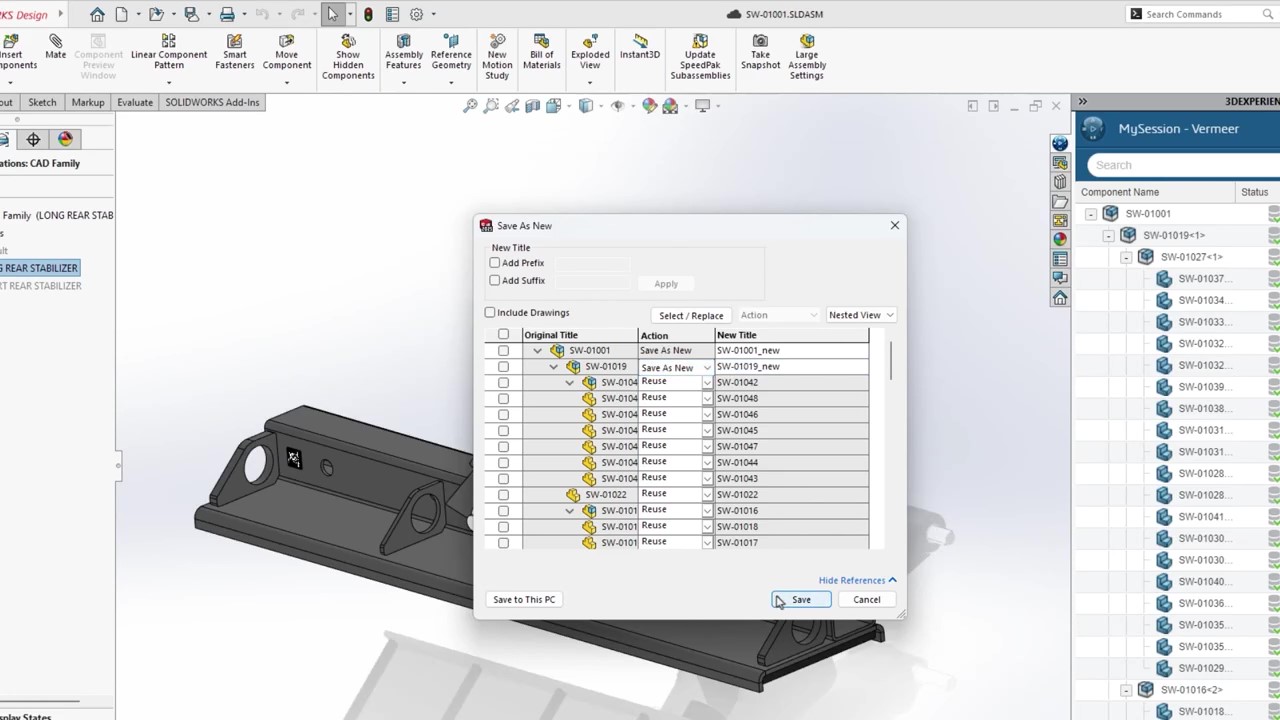Click Hide References in the dialog
This screenshot has height=720, width=1280.
pyautogui.click(x=851, y=580)
